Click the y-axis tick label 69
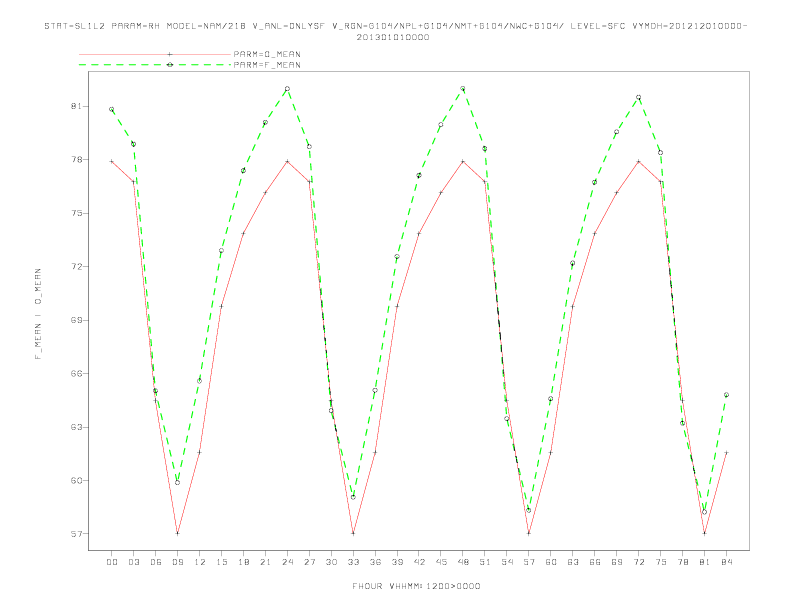 [x=76, y=320]
